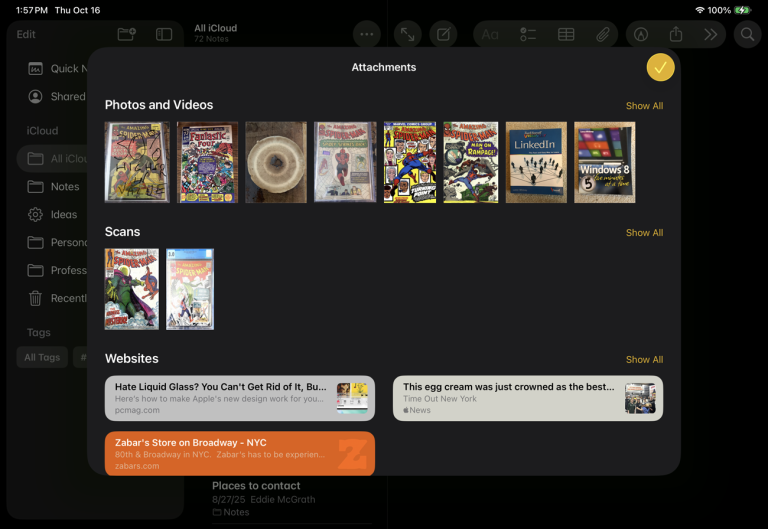
Task: Insert a table using table icon
Action: [566, 34]
